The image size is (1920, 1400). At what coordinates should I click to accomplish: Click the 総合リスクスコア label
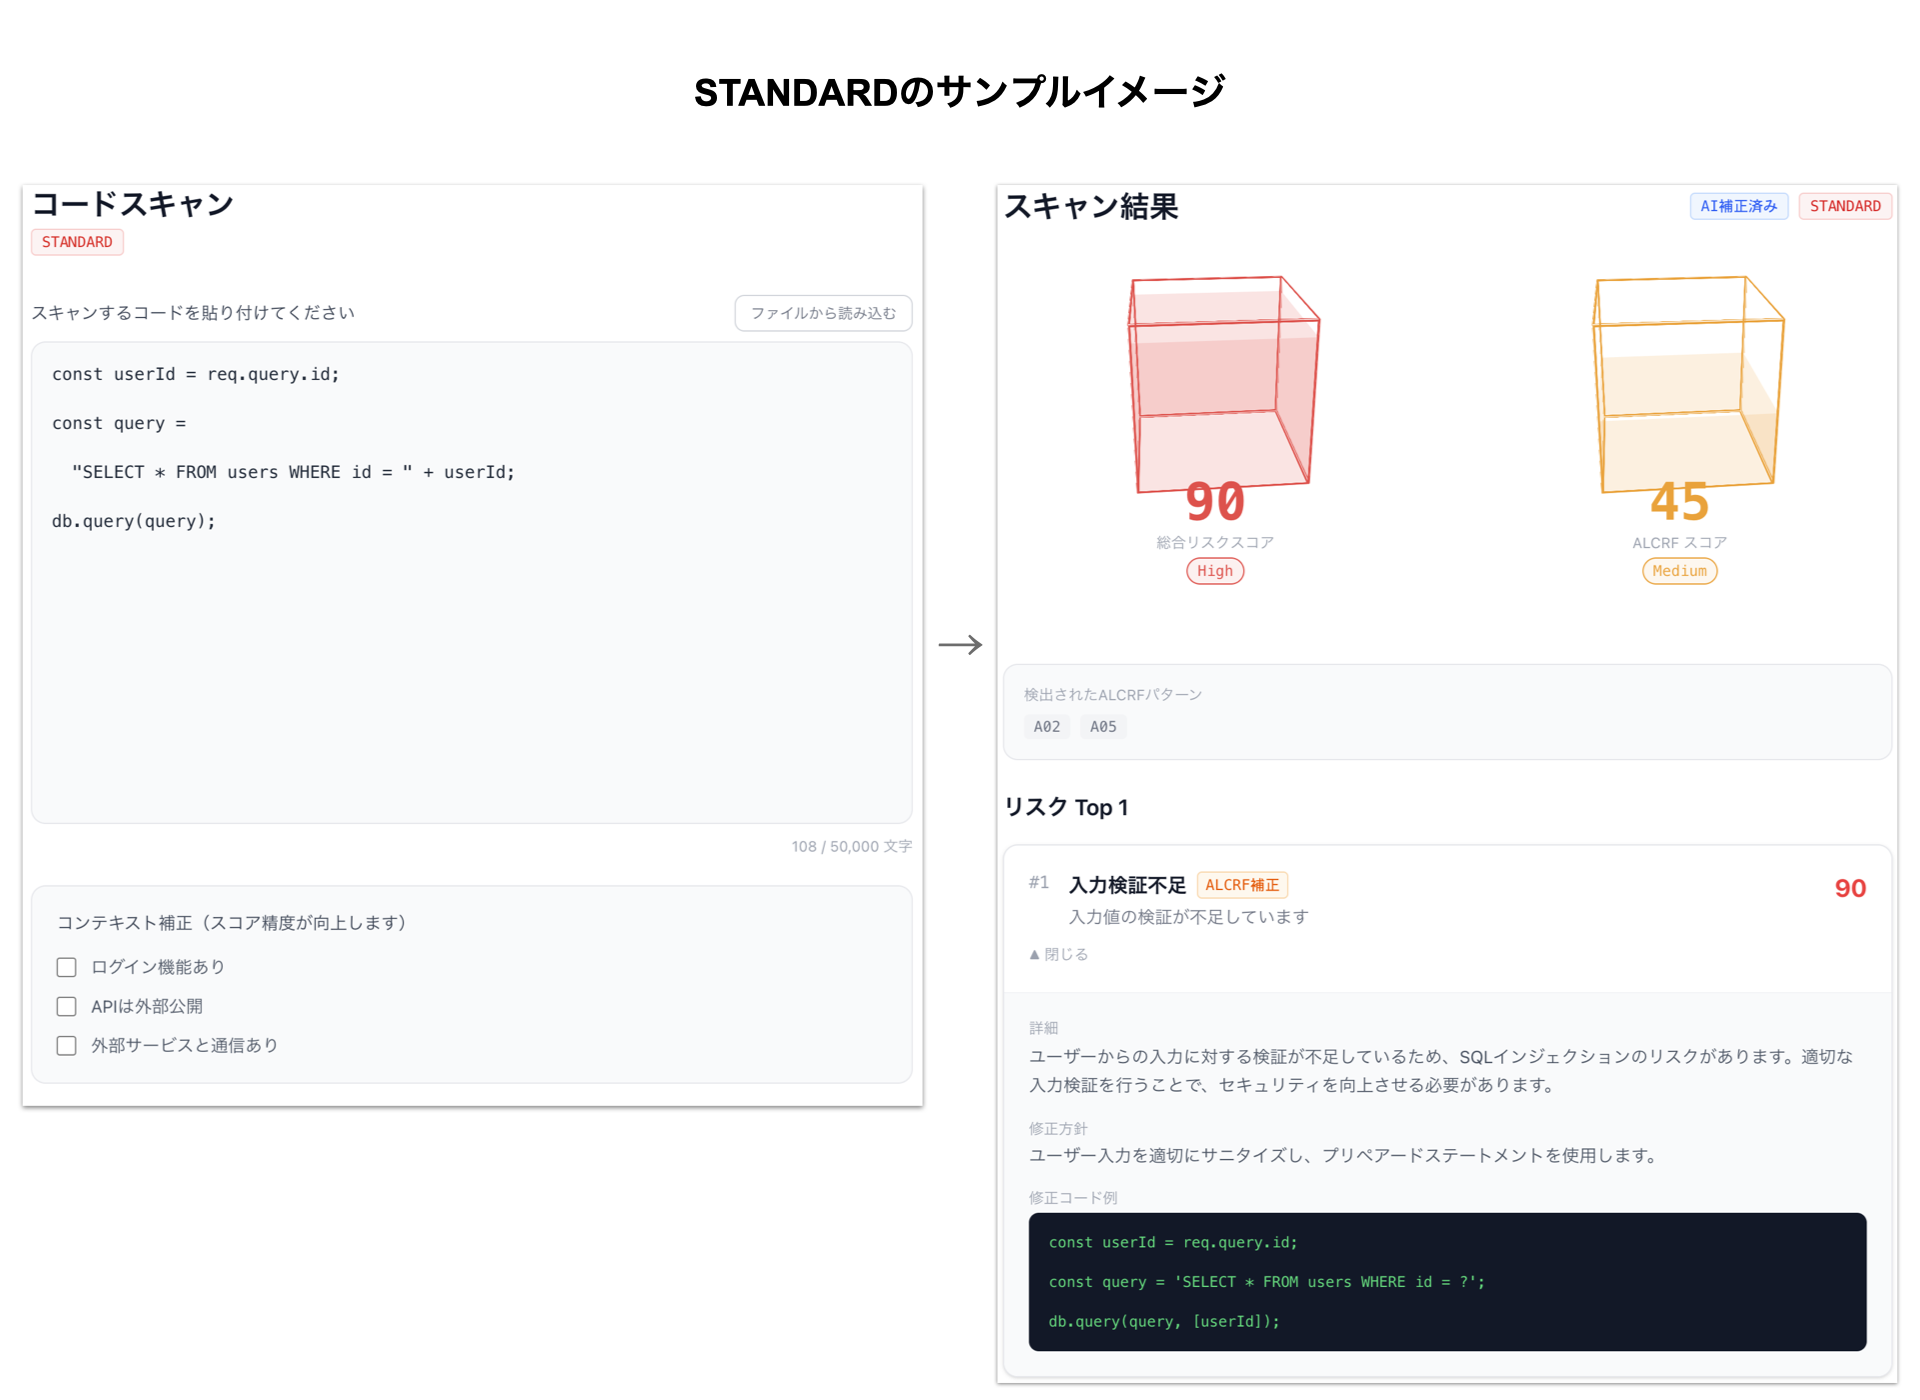1215,542
